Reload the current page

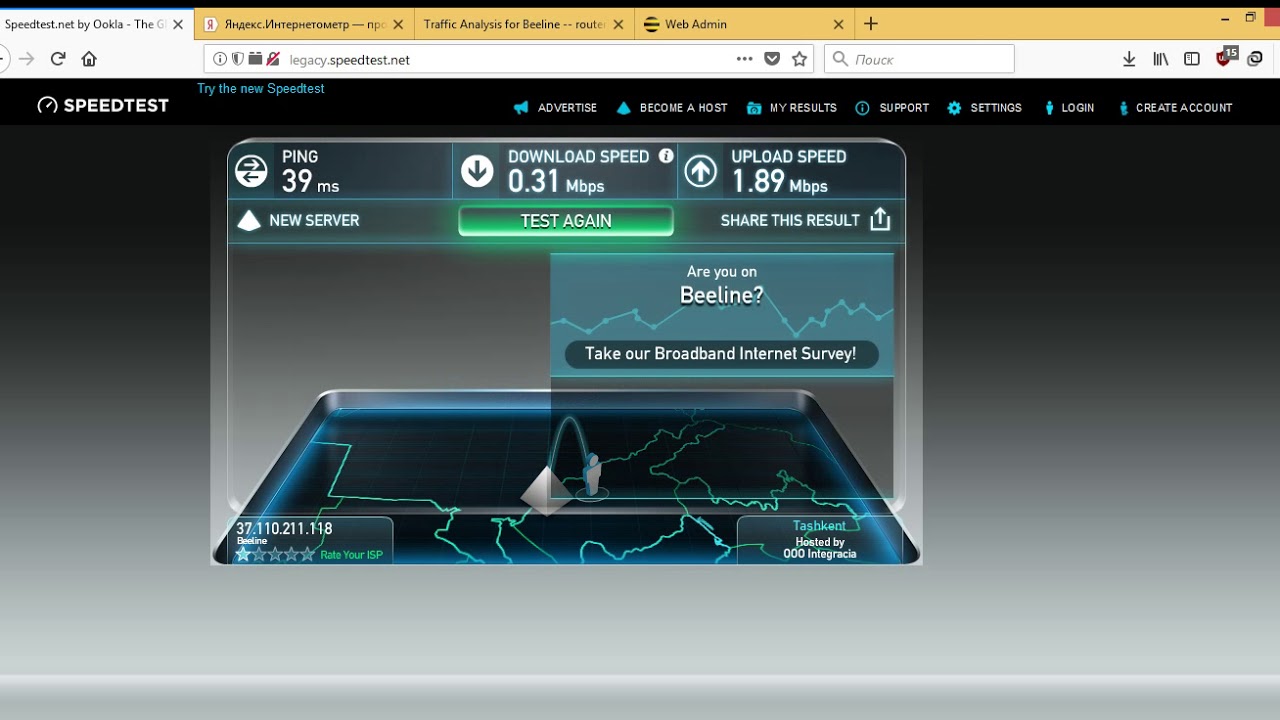[58, 59]
